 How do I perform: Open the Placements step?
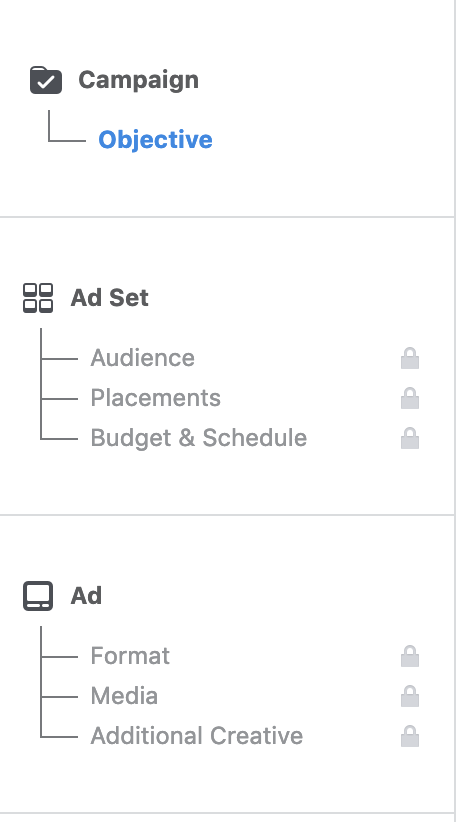pyautogui.click(x=156, y=398)
